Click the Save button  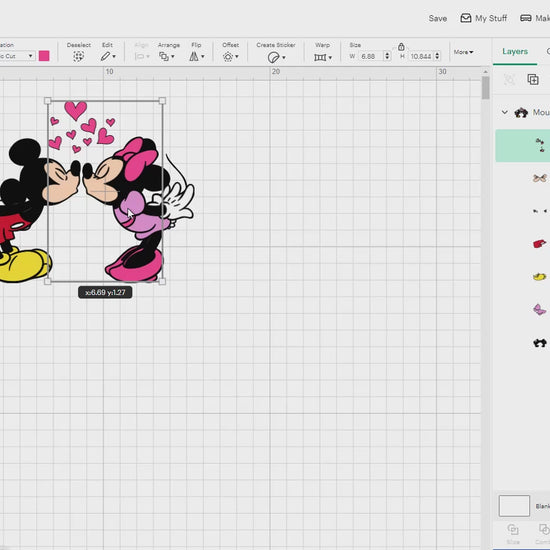pos(437,18)
